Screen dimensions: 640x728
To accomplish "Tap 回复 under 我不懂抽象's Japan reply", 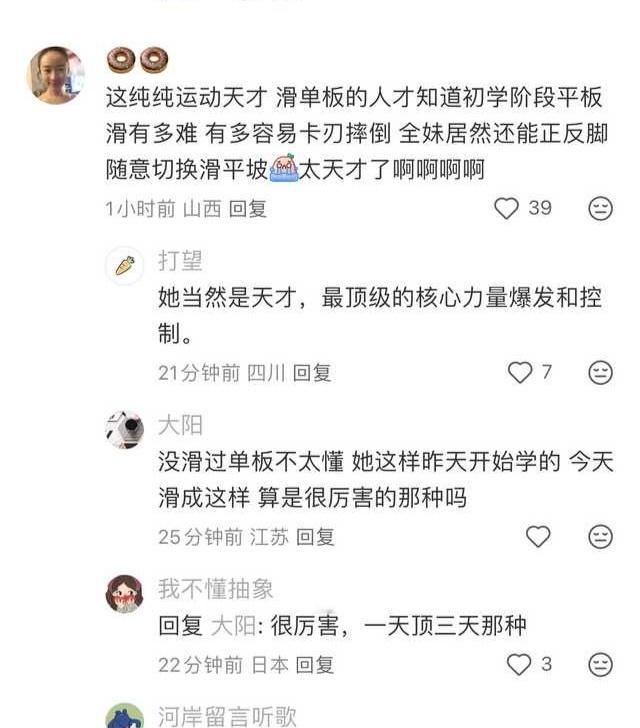I will point(315,665).
